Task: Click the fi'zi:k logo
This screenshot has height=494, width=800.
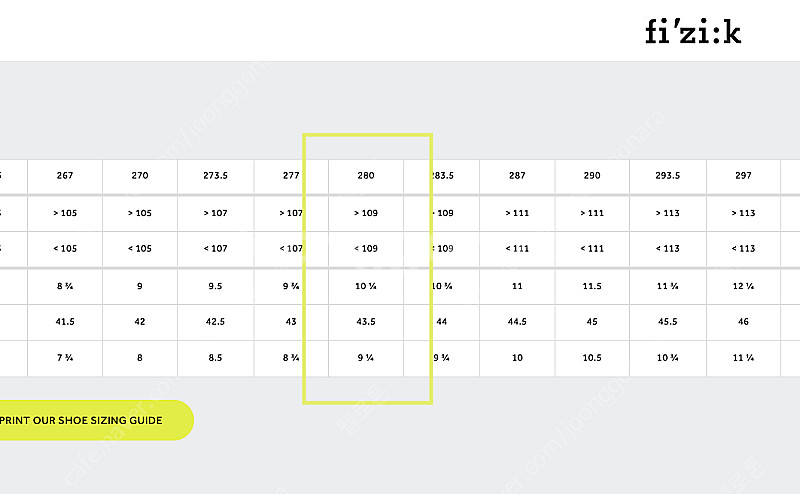Action: pos(693,32)
